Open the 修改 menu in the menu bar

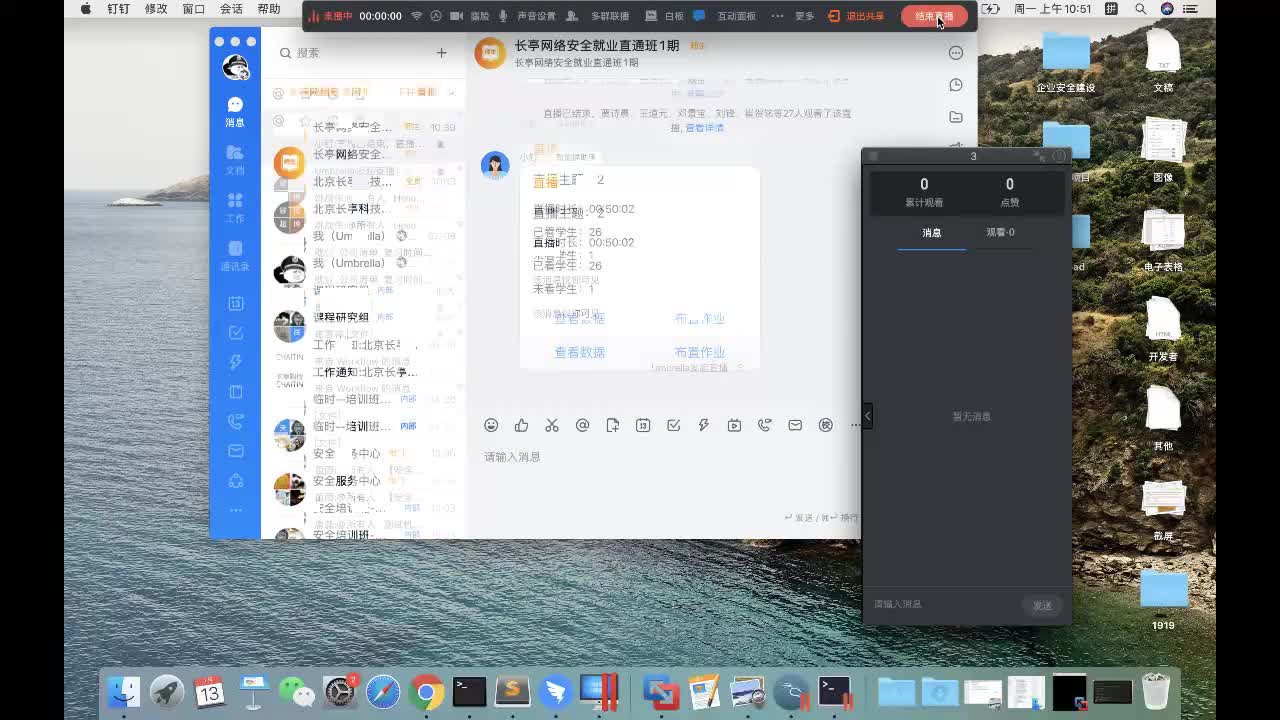(x=156, y=9)
